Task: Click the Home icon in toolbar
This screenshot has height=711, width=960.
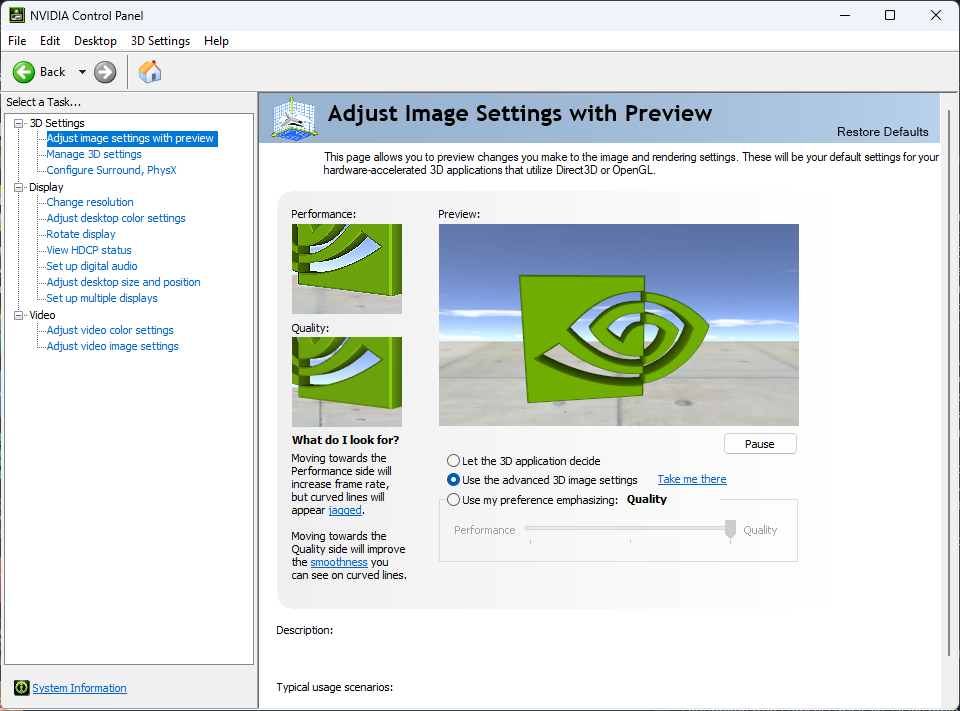Action: click(x=150, y=72)
